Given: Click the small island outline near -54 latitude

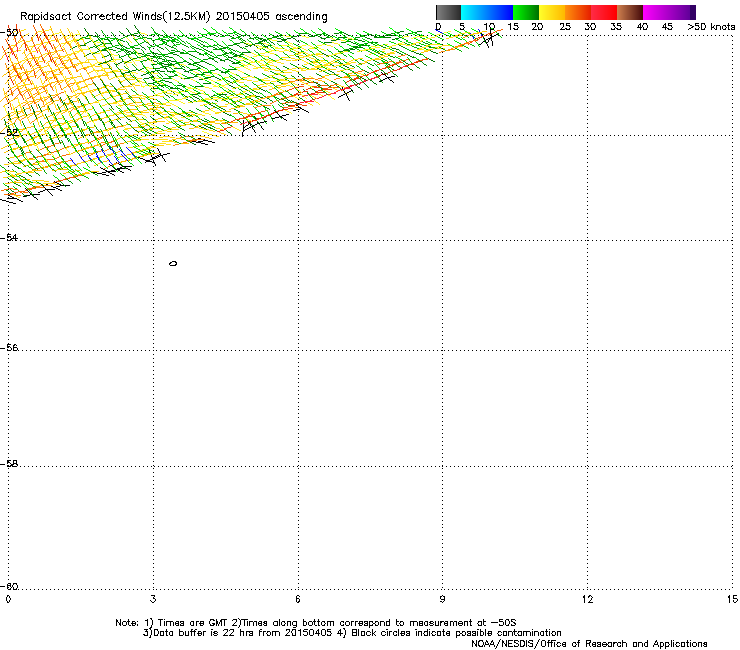Looking at the screenshot, I should (x=173, y=263).
